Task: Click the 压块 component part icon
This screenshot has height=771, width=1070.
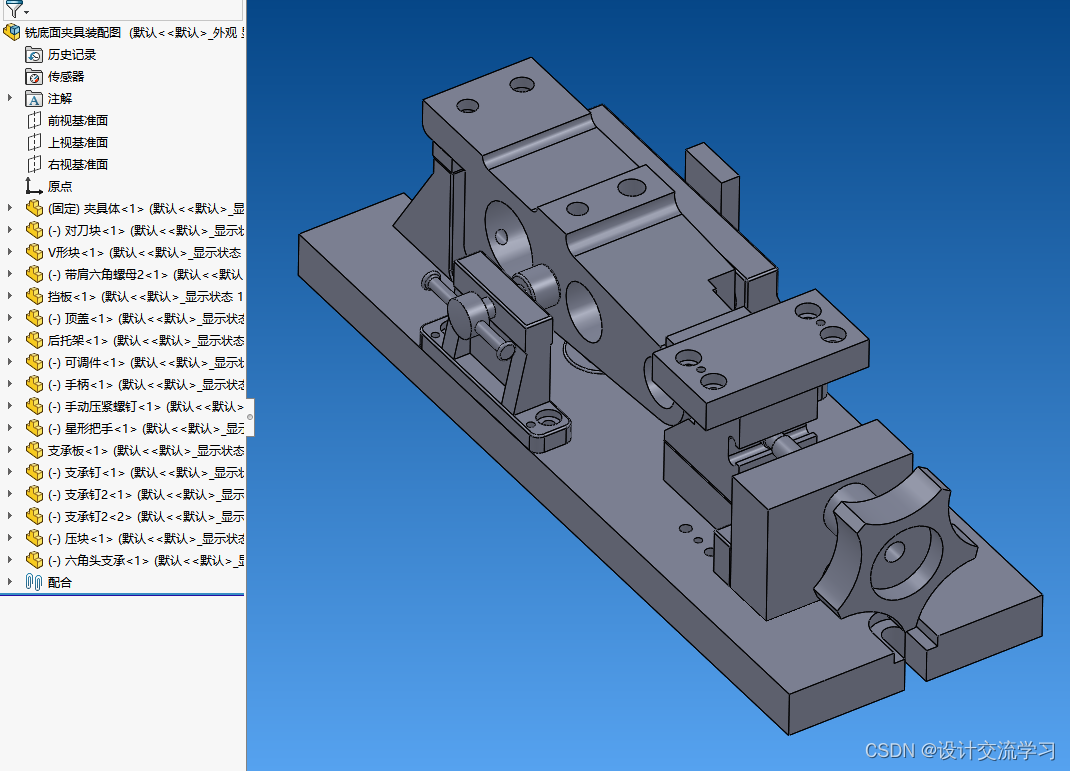Action: tap(33, 537)
